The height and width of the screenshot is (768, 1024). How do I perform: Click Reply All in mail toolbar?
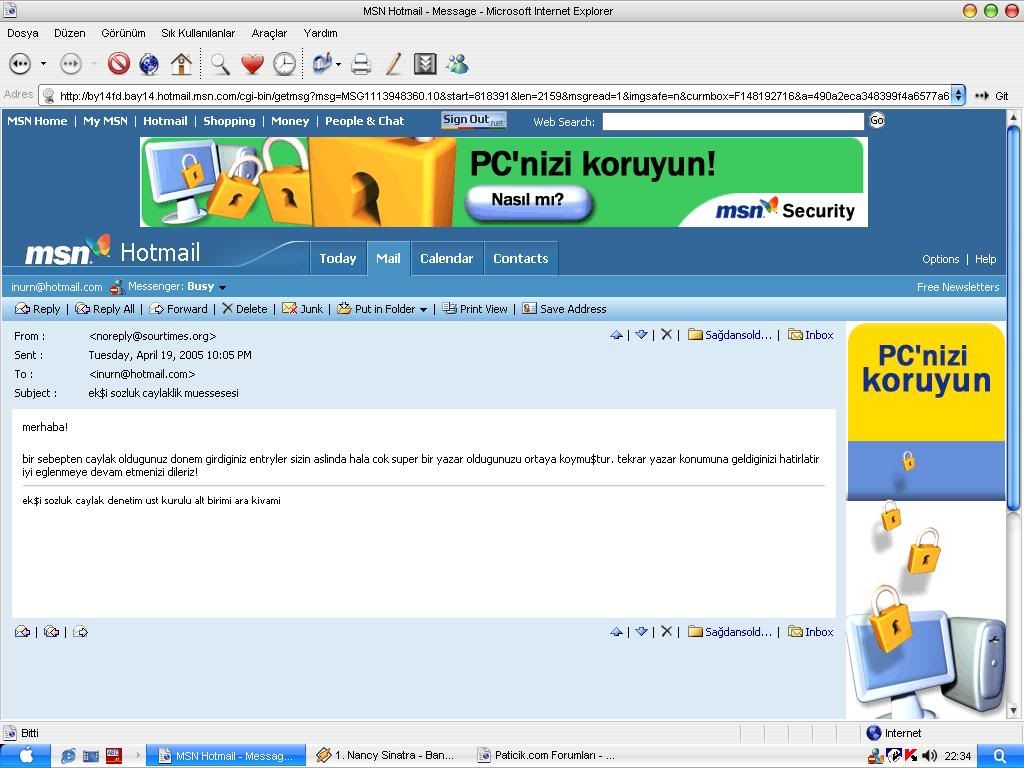click(x=104, y=309)
